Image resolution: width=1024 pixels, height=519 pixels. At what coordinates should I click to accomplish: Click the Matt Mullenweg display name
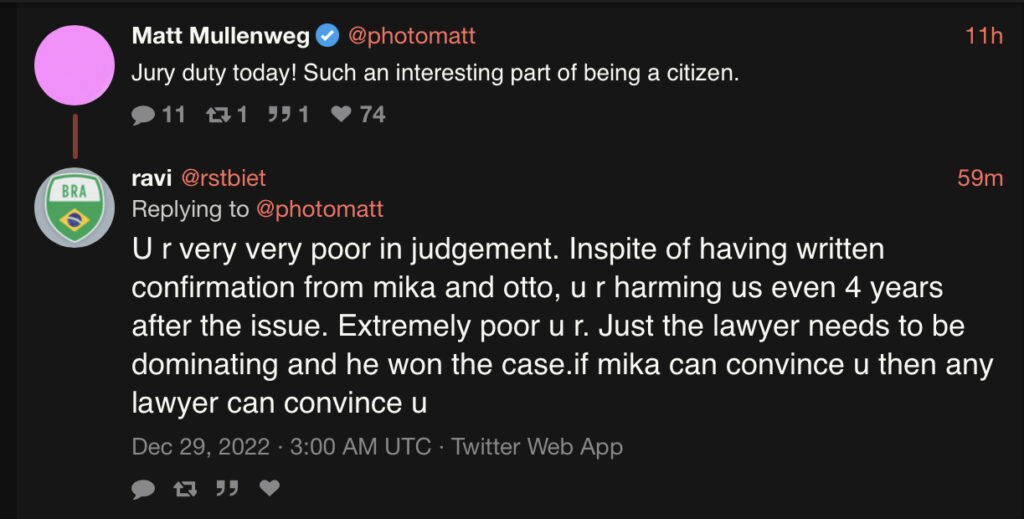click(220, 37)
